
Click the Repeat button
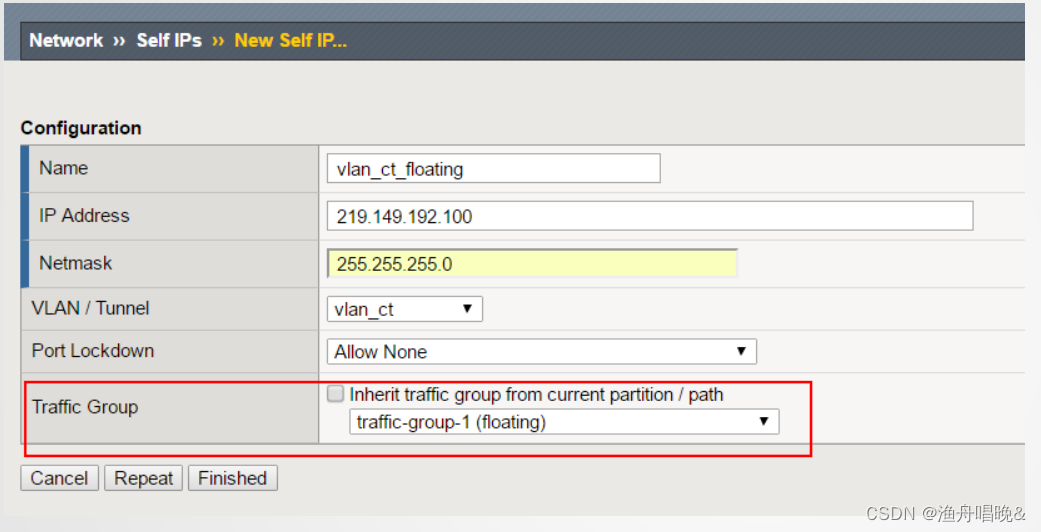[x=143, y=478]
